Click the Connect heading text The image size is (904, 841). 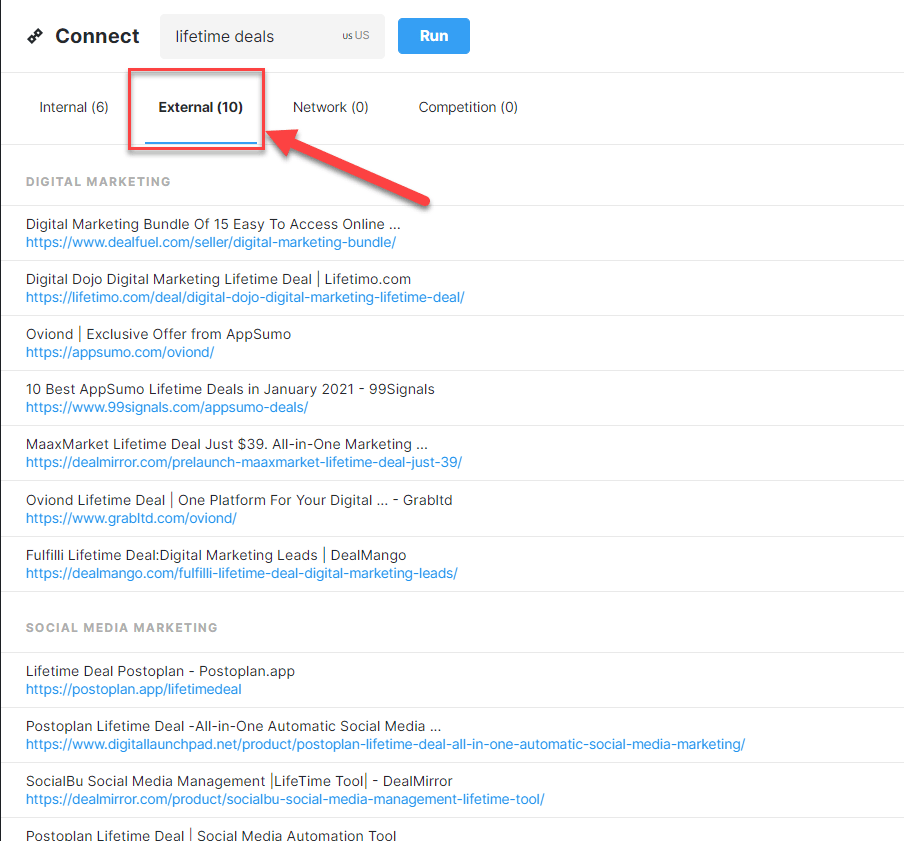point(97,36)
